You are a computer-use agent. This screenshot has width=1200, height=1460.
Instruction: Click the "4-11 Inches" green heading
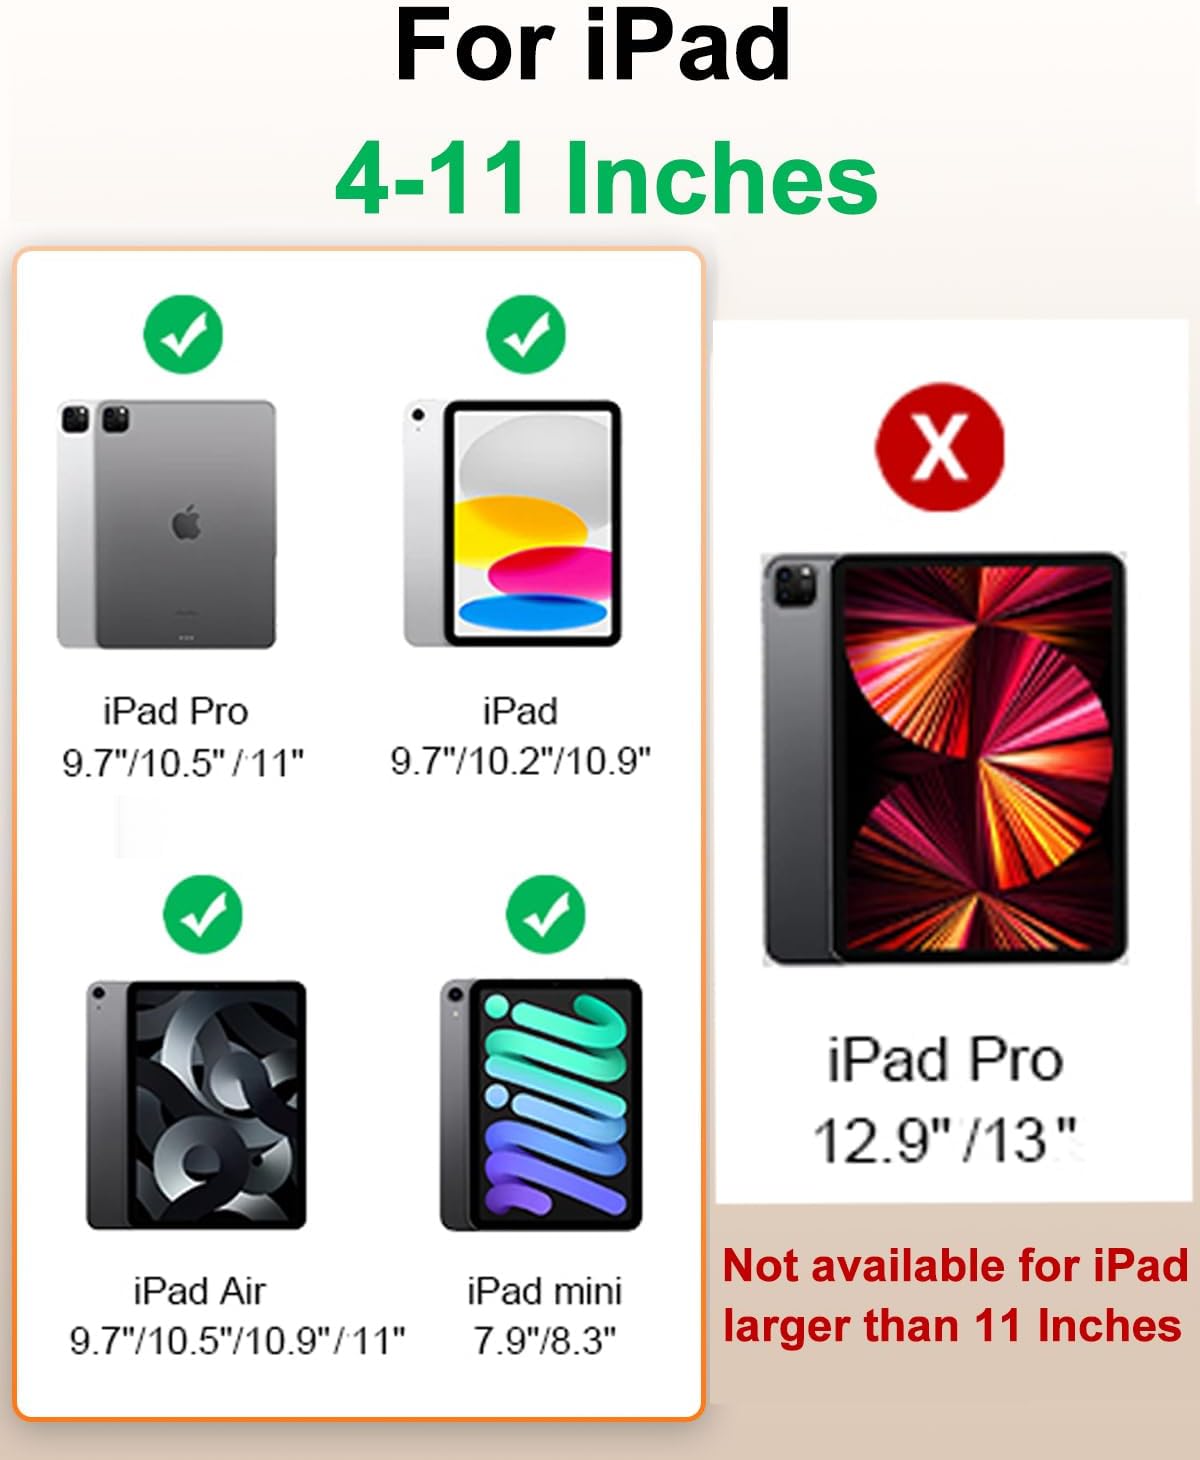click(606, 178)
